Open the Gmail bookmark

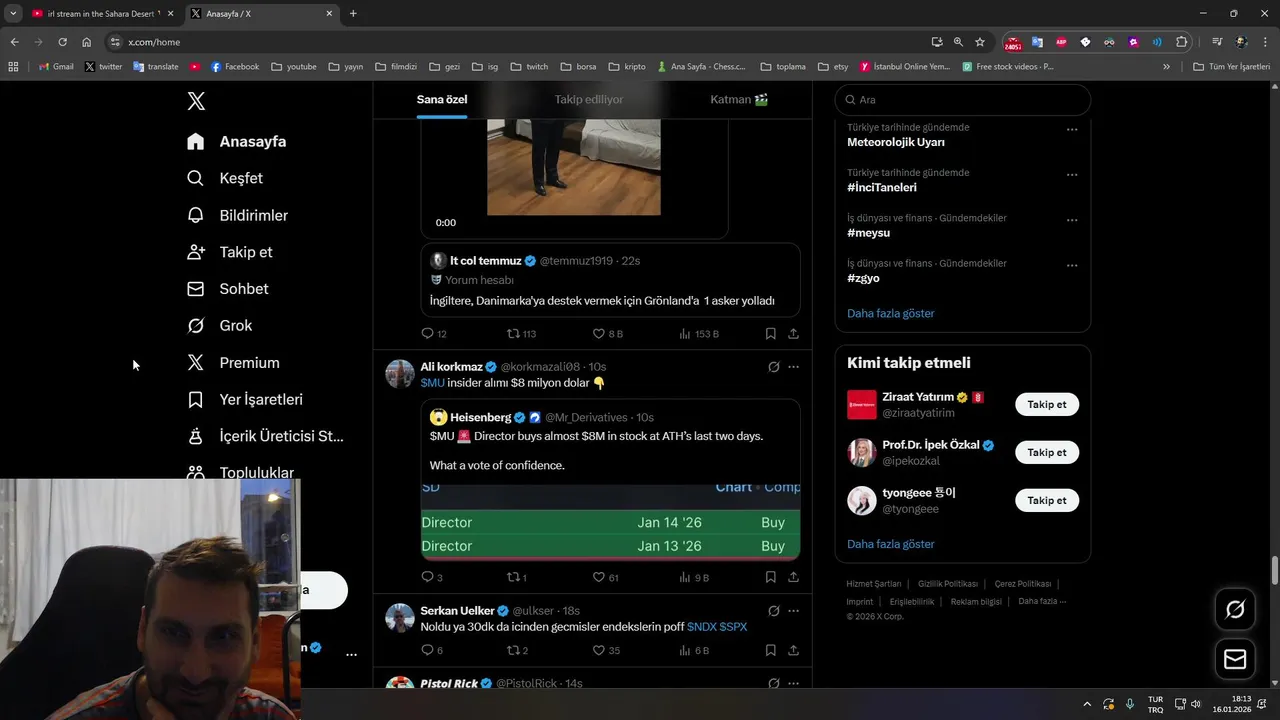pos(56,67)
